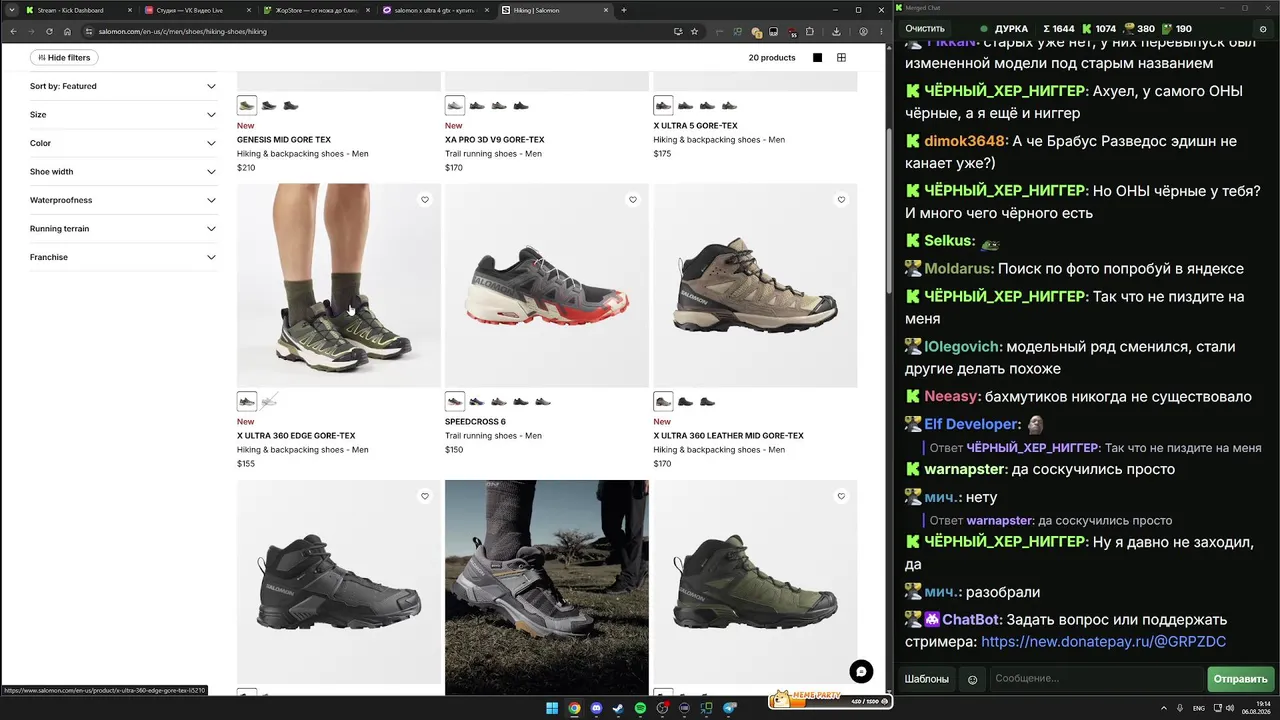Show hidden system tray icons

[x=1165, y=709]
